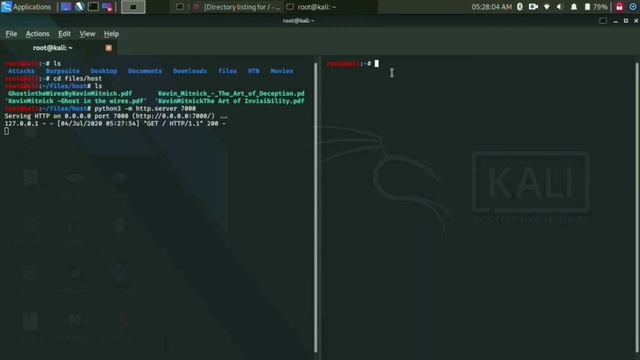Click the blue logout session icon
Screen dimensions: 640x360
633,7
